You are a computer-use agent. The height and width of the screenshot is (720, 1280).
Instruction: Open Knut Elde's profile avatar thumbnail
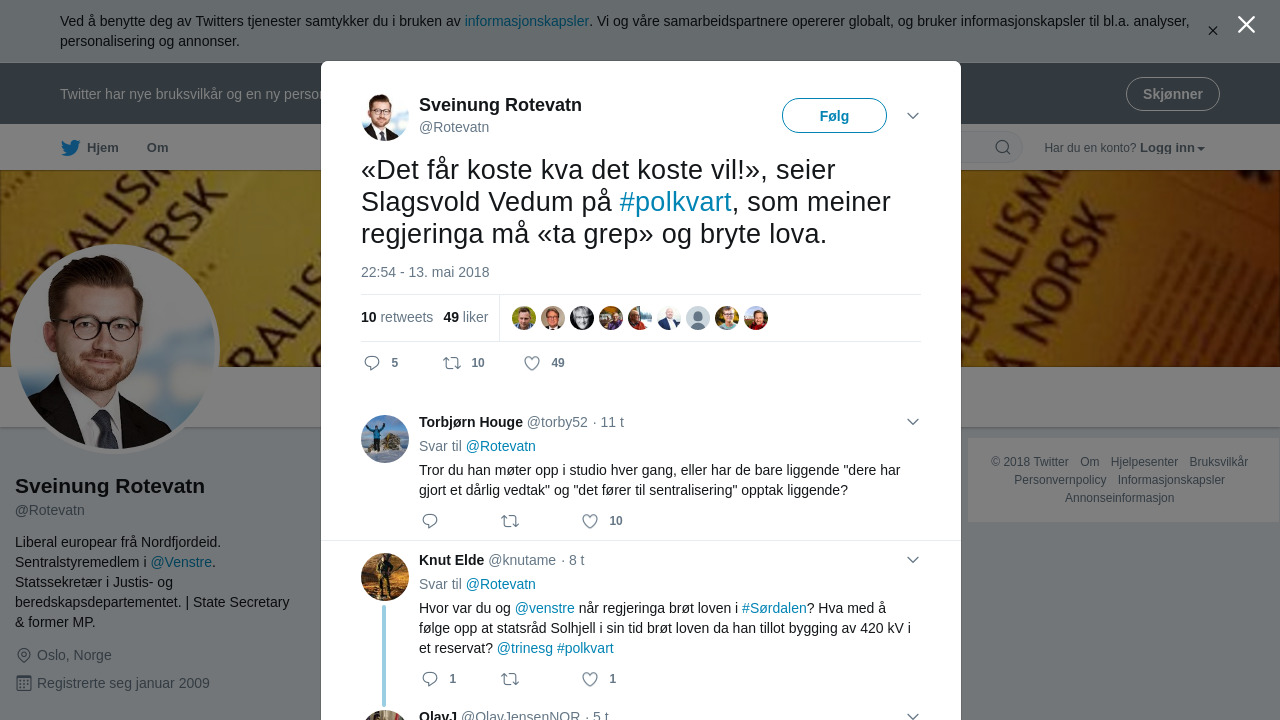point(385,577)
